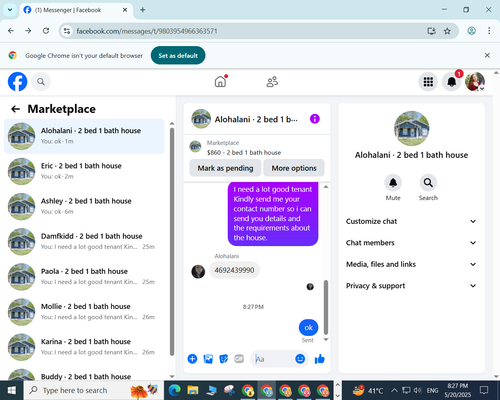Expand Privacy & support section
This screenshot has width=500, height=400.
coord(411,286)
